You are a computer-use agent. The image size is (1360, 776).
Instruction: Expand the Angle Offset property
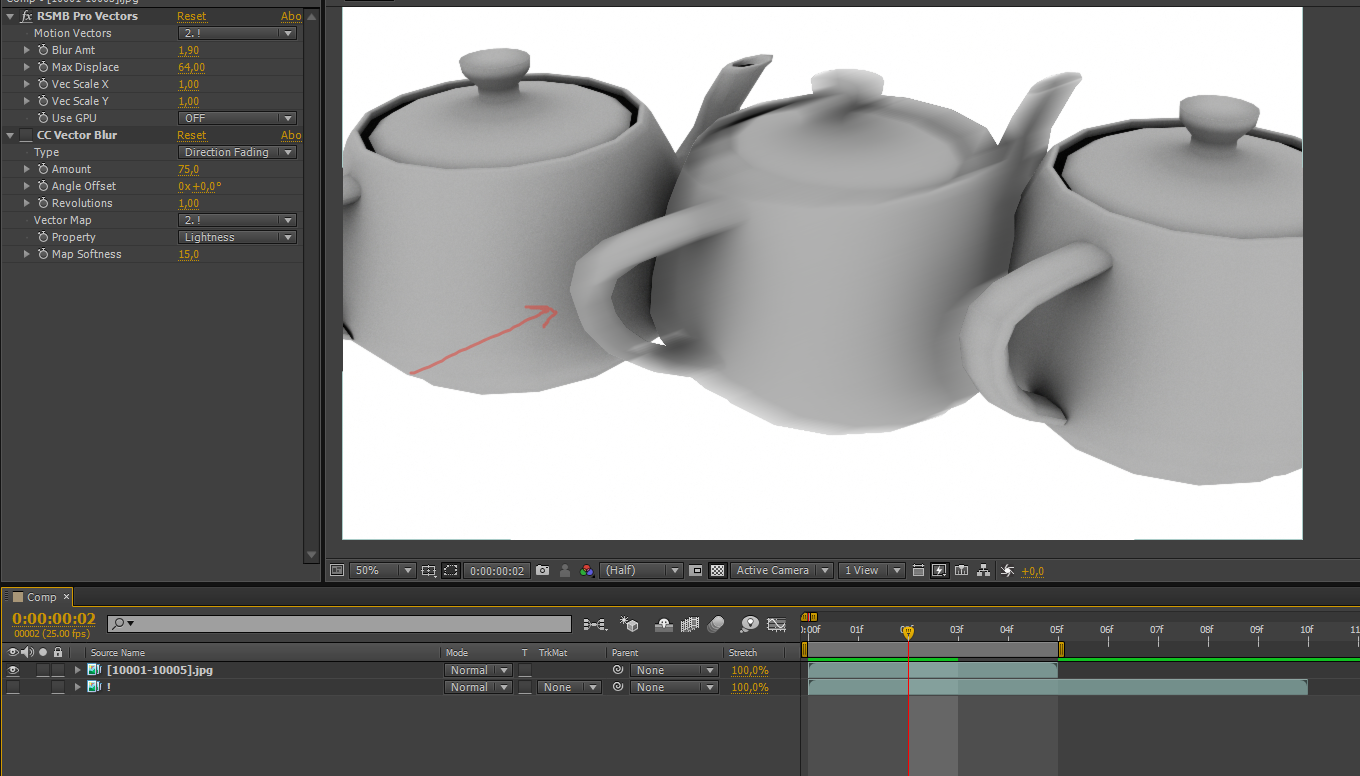point(27,186)
